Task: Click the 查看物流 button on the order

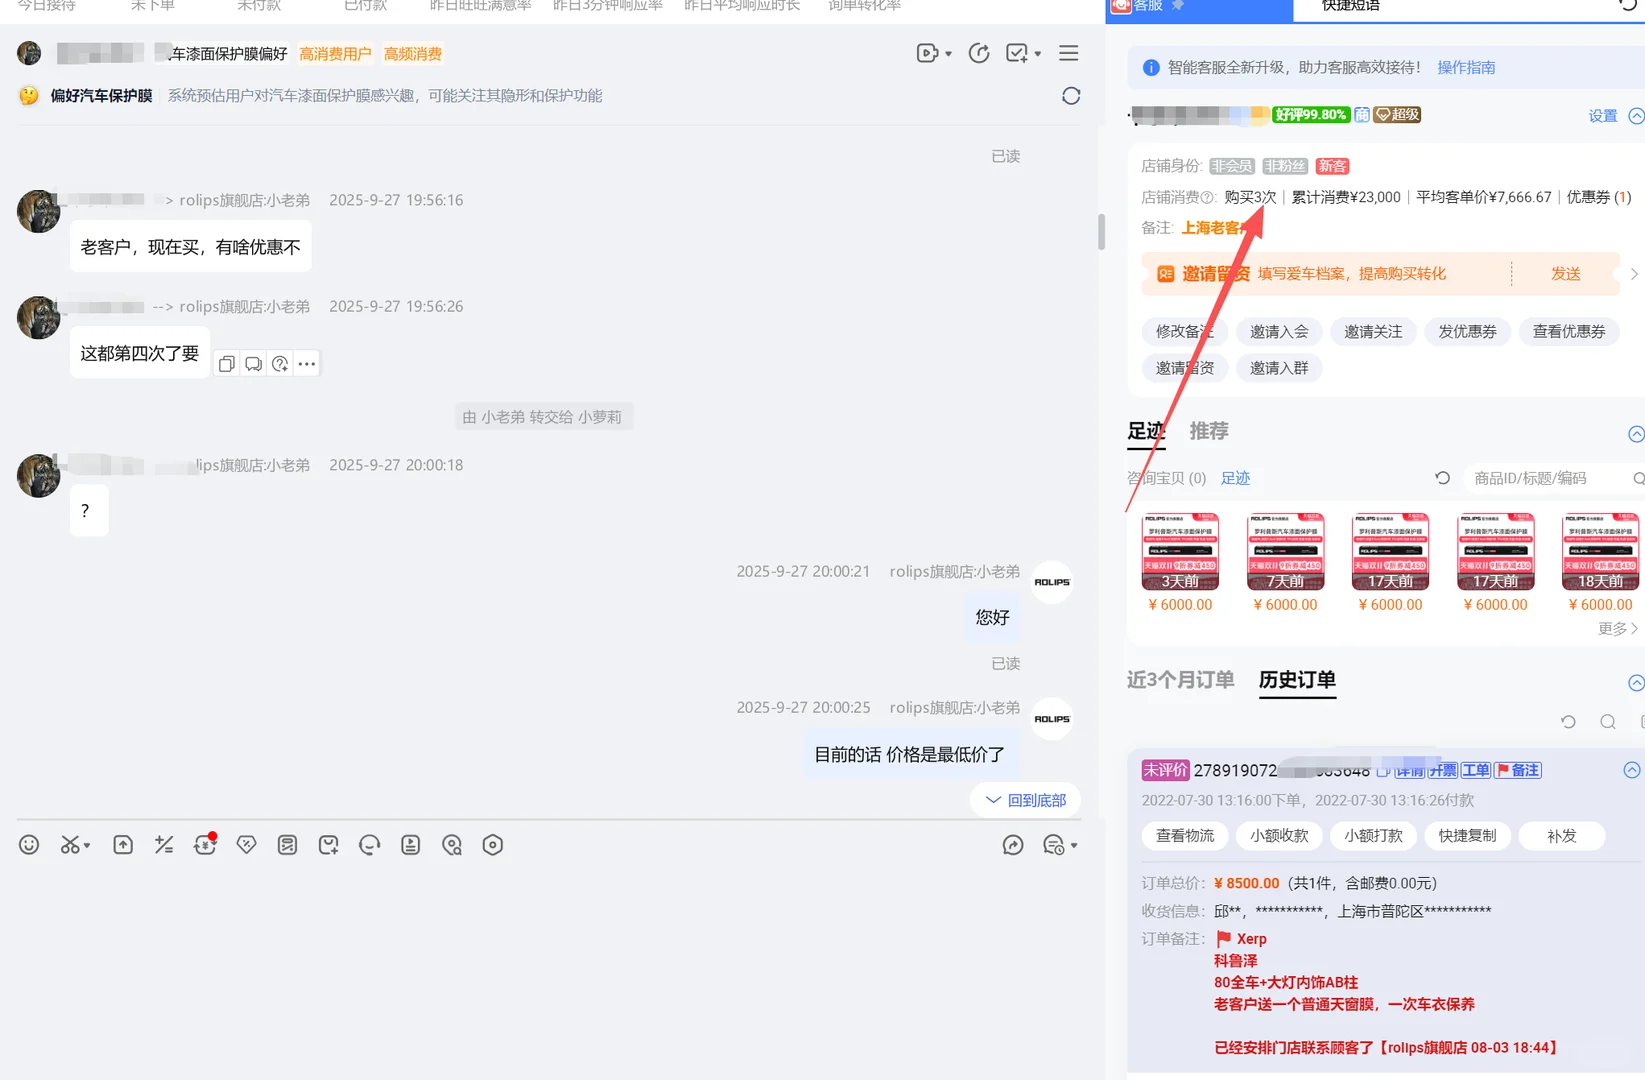Action: [x=1184, y=835]
